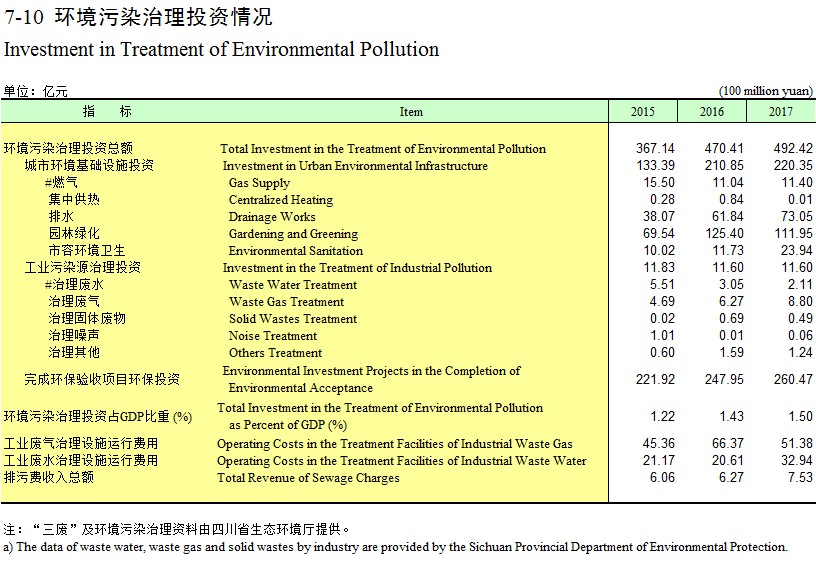Click the 'Centralized Heating' row label
This screenshot has width=816, height=572.
pos(280,200)
